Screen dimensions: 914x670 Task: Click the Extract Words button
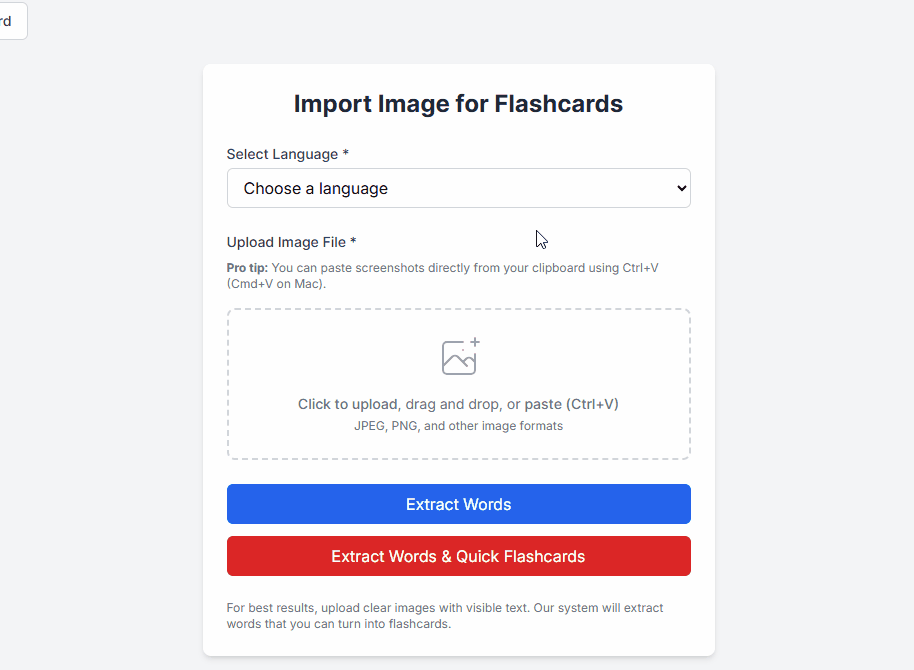tap(458, 504)
